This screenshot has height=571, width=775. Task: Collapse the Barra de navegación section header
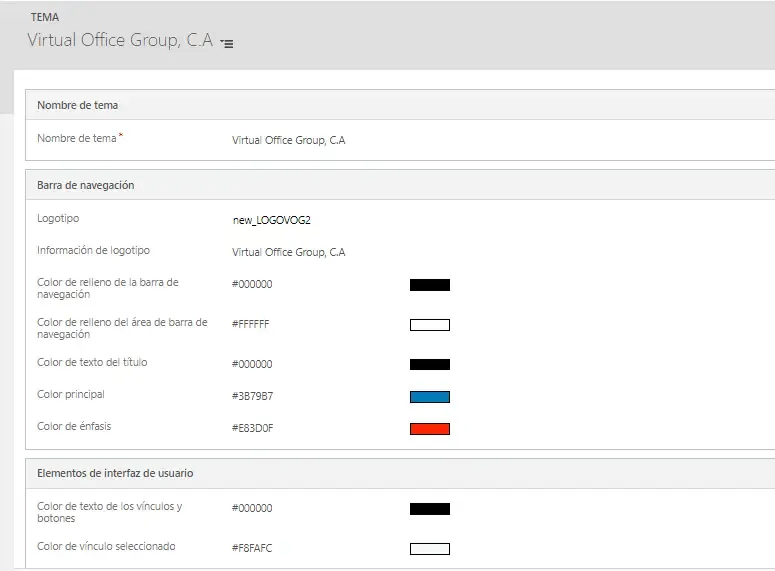tap(86, 185)
